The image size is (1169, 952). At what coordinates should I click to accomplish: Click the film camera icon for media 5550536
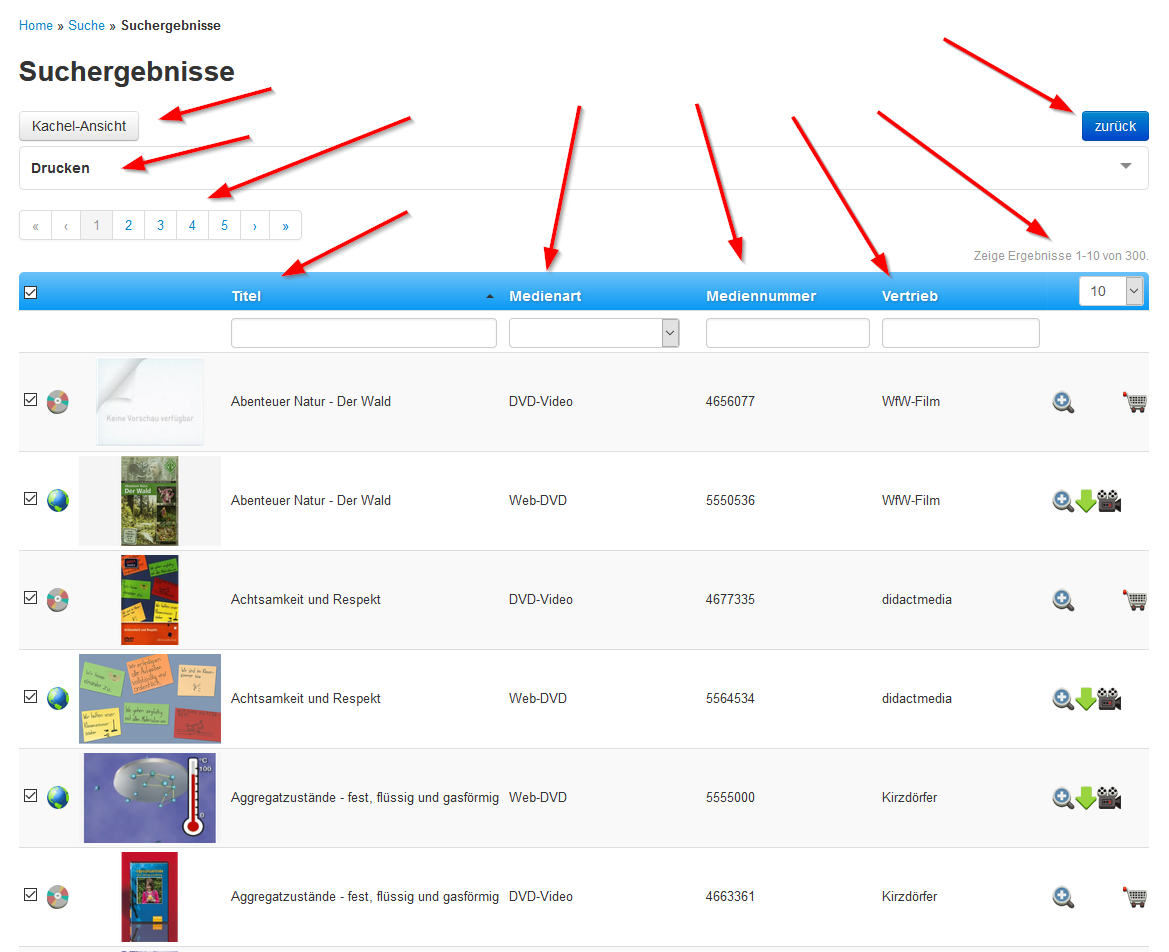click(1109, 501)
